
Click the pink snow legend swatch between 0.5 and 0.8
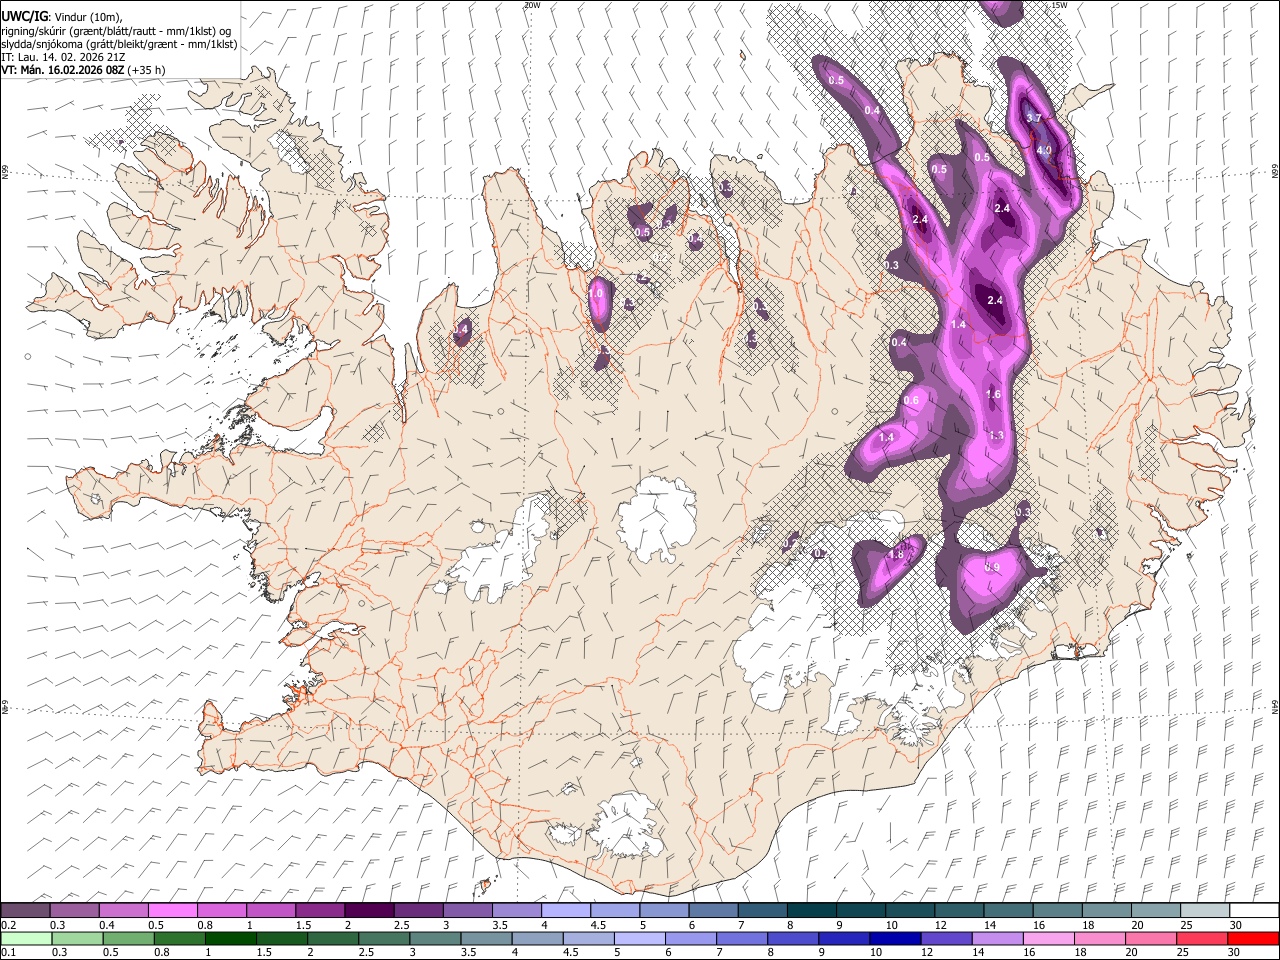click(x=173, y=911)
